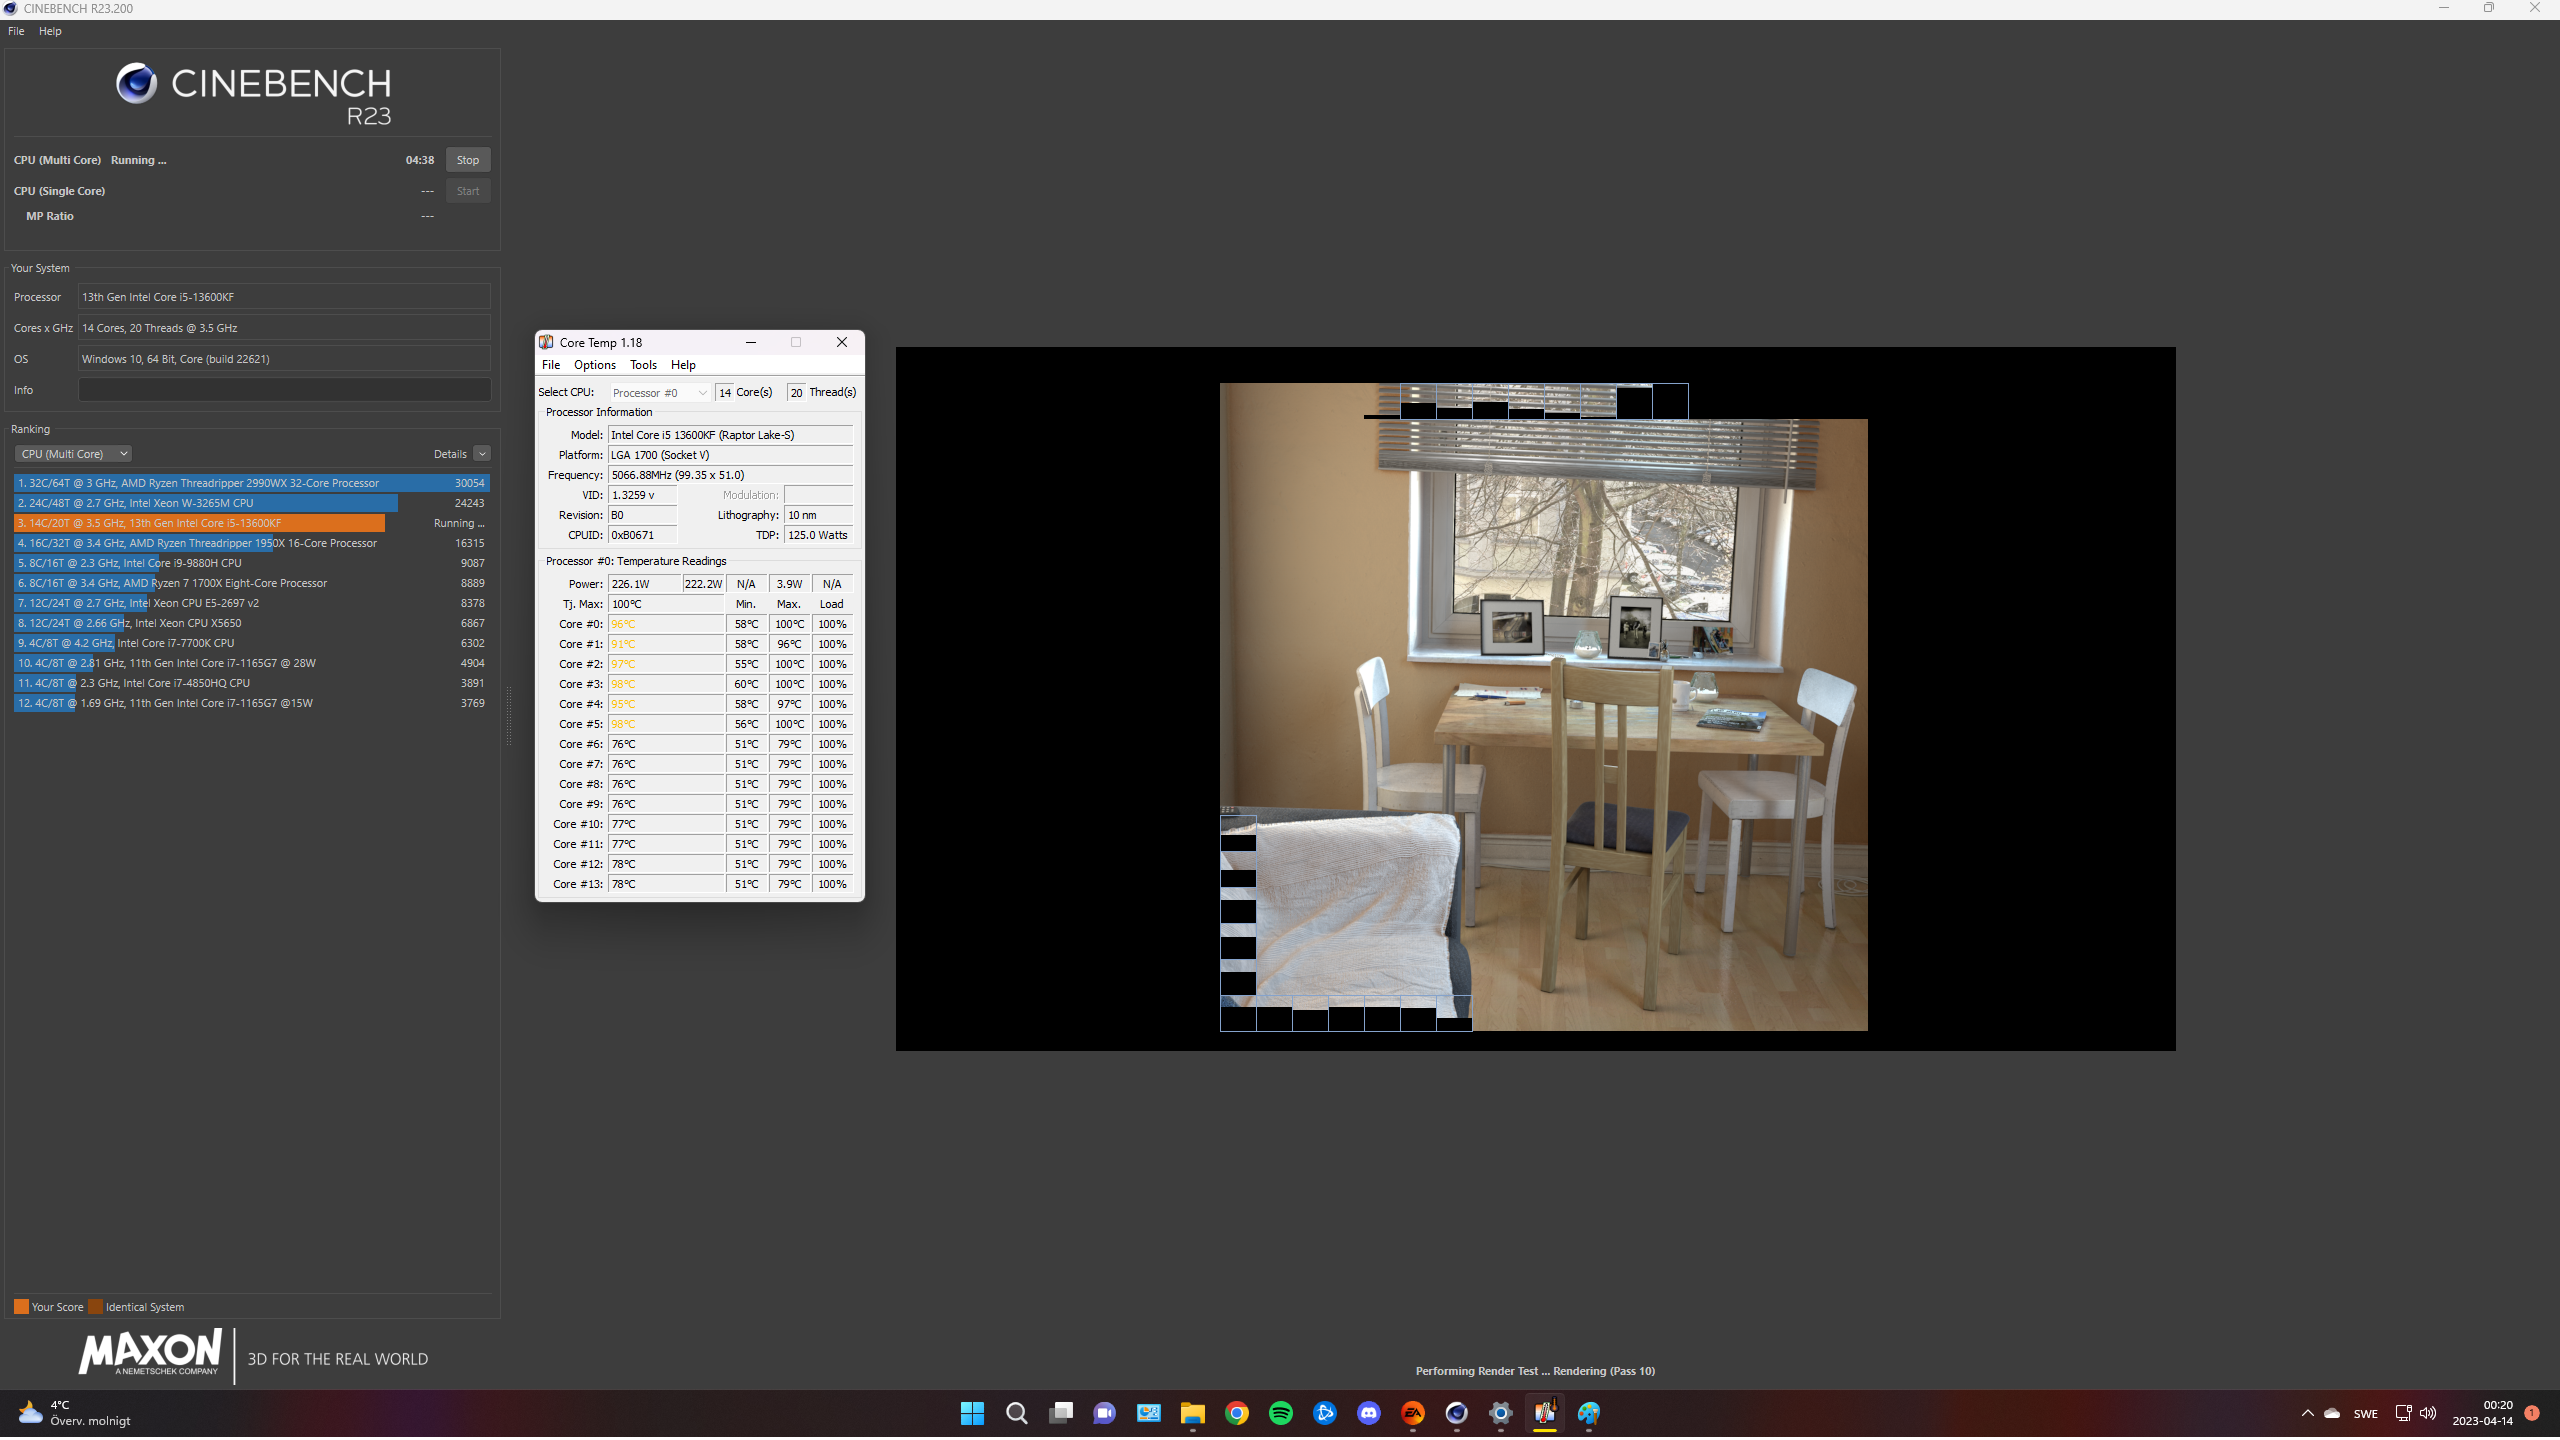Open Microsoft Paint from the taskbar
Viewport: 2560px width, 1440px height.
point(1590,1413)
